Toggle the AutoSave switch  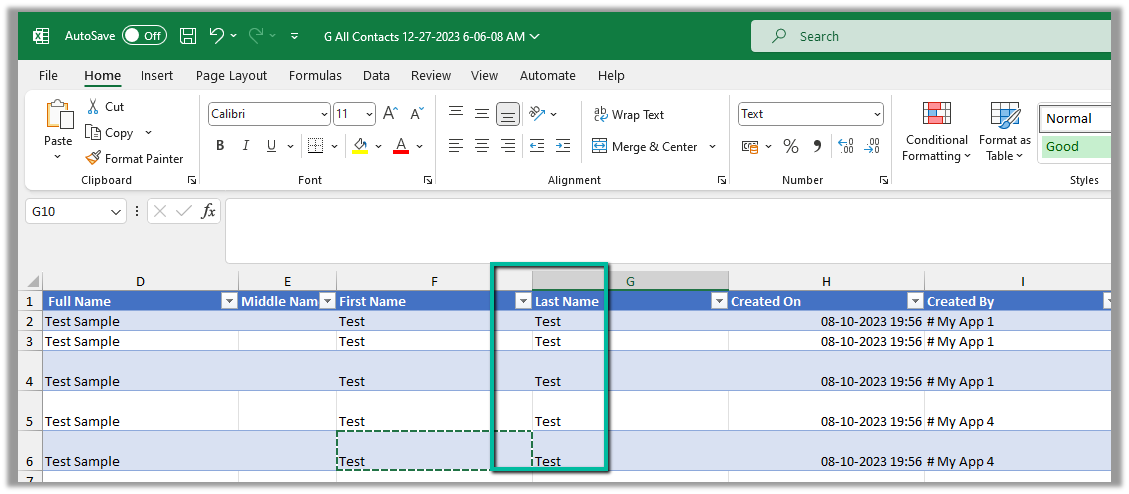click(x=144, y=36)
